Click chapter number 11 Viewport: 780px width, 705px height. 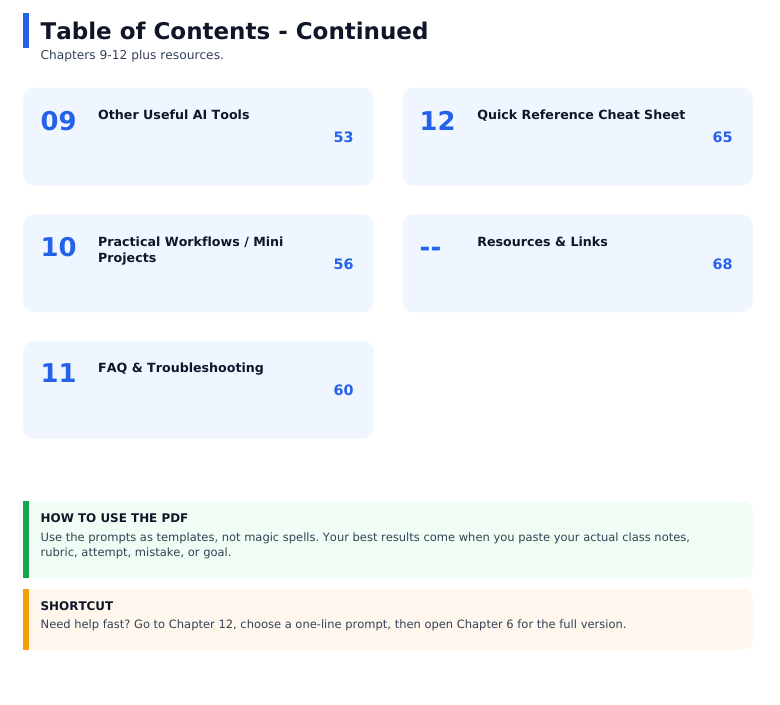pos(58,373)
